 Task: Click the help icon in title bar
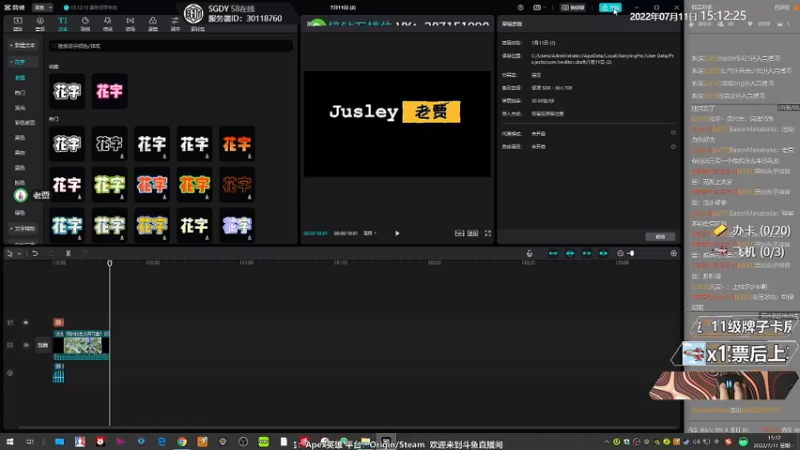coord(520,8)
